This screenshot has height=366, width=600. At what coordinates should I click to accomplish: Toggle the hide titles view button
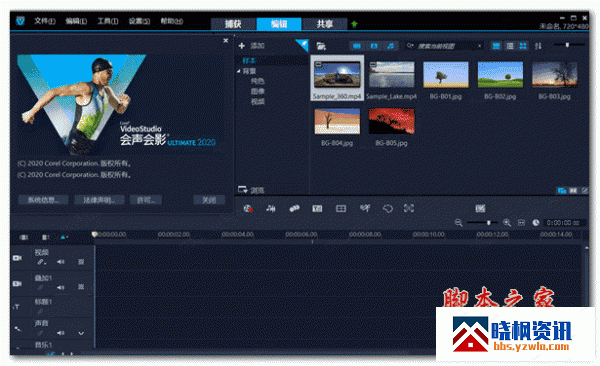point(496,46)
